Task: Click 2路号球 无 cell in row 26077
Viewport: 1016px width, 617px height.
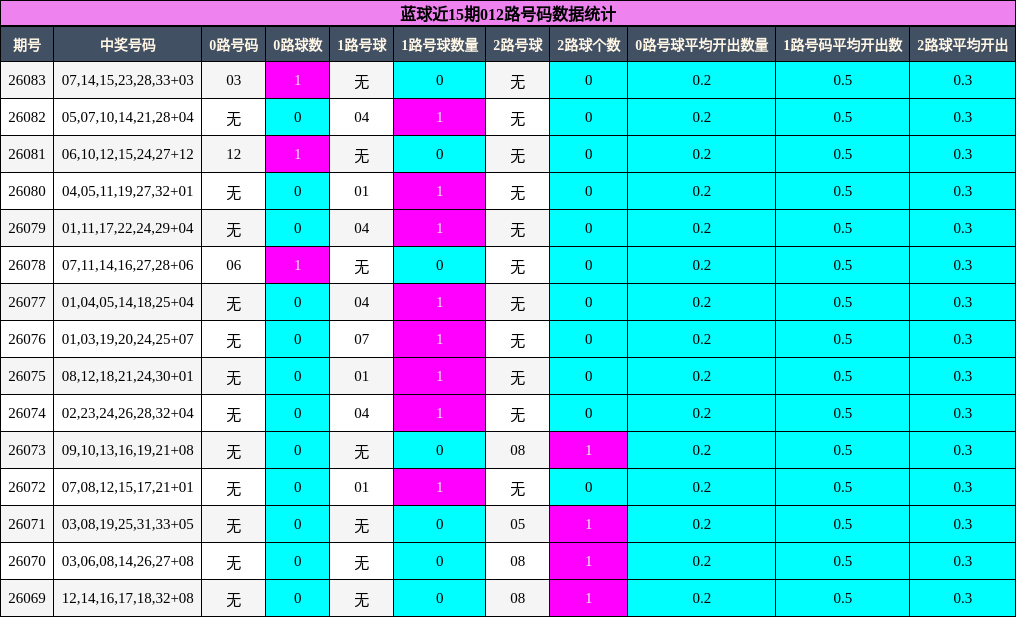Action: click(517, 303)
